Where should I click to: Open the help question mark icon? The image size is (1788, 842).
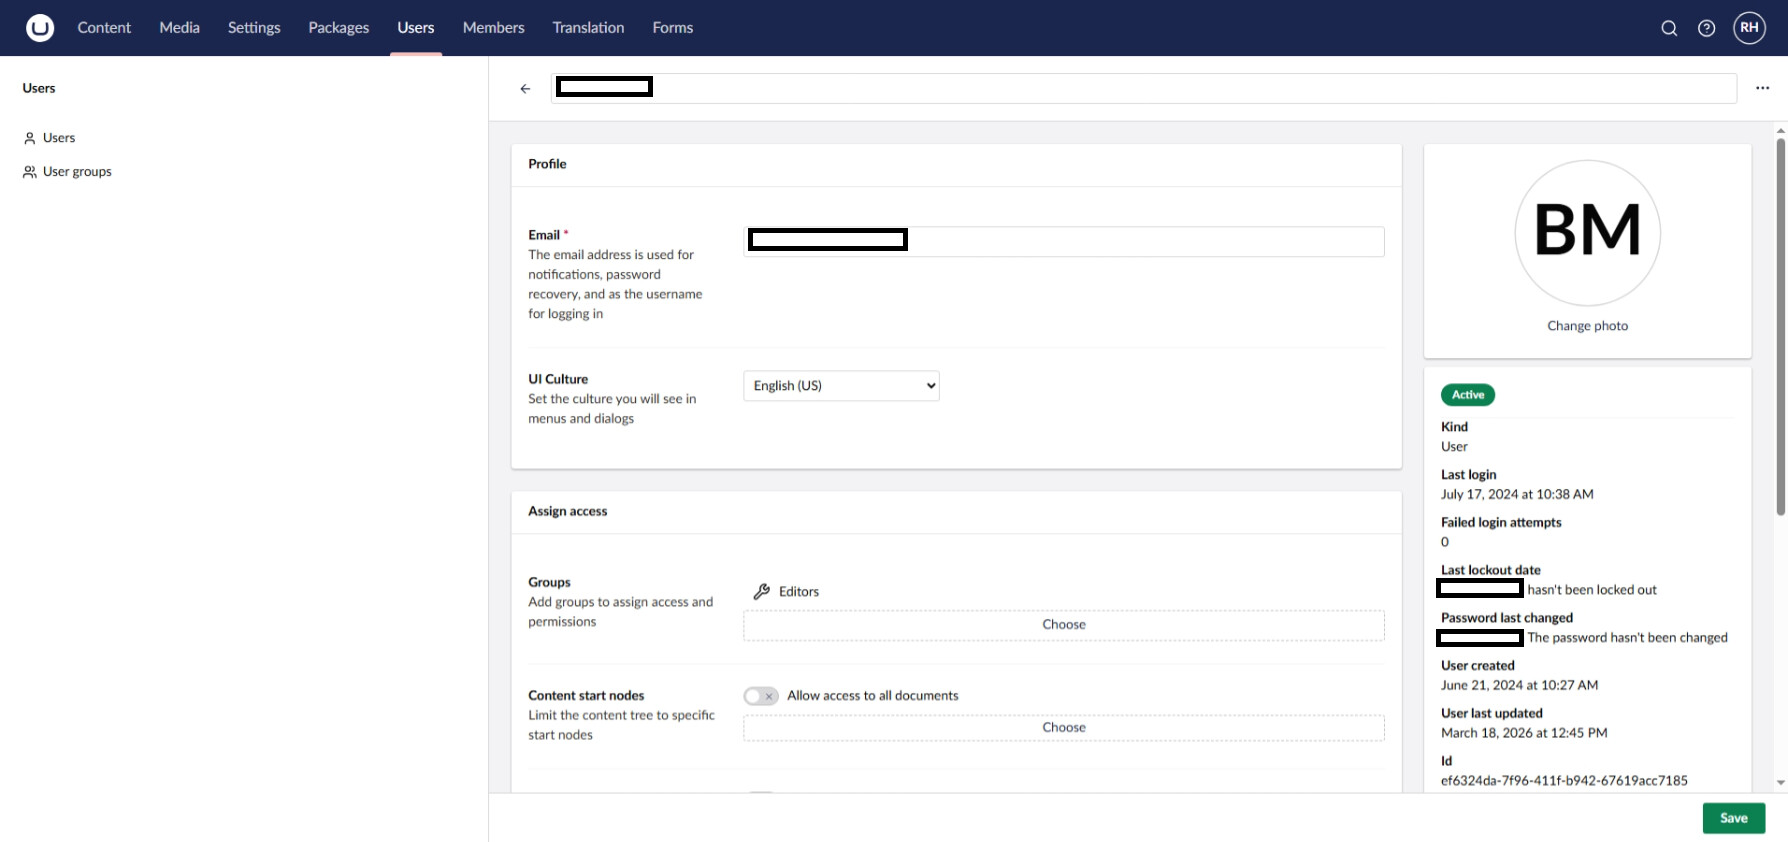(x=1707, y=28)
